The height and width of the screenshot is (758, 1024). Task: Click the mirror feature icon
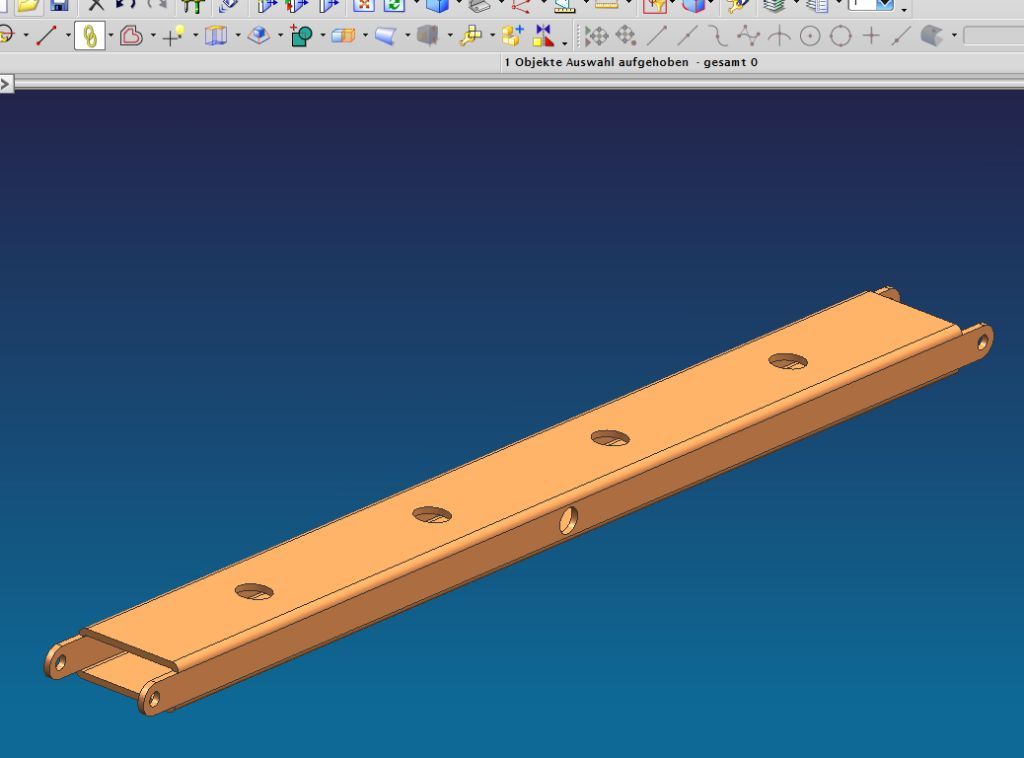click(543, 37)
